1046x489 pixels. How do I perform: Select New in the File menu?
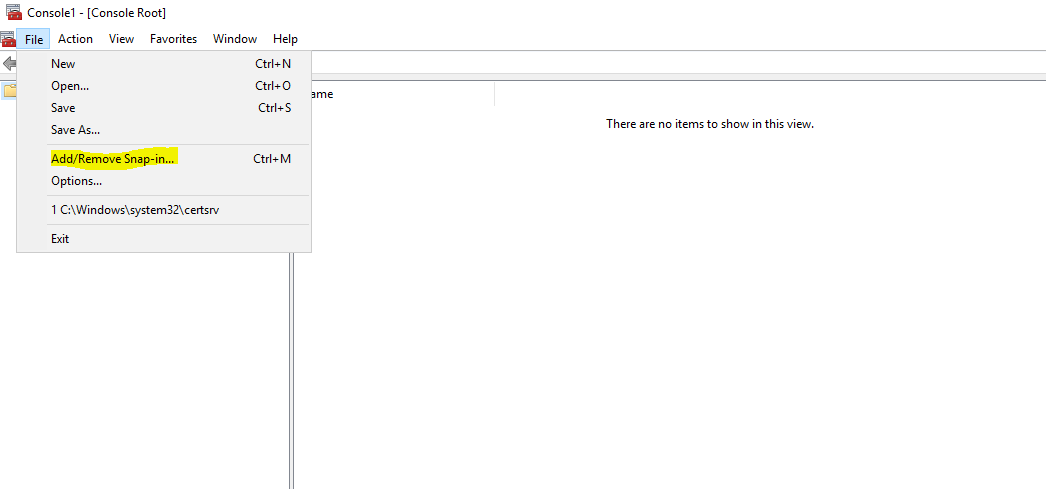(x=63, y=64)
